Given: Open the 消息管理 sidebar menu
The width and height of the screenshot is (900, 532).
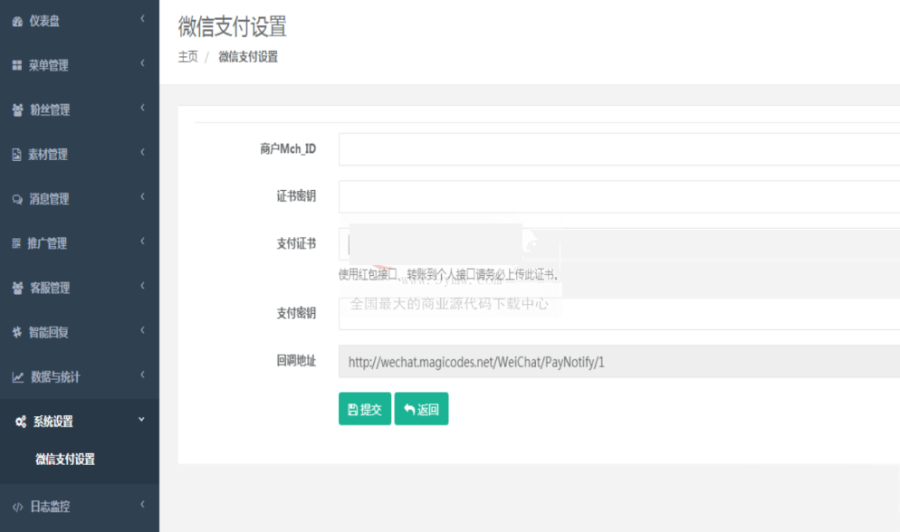Looking at the screenshot, I should click(x=79, y=199).
